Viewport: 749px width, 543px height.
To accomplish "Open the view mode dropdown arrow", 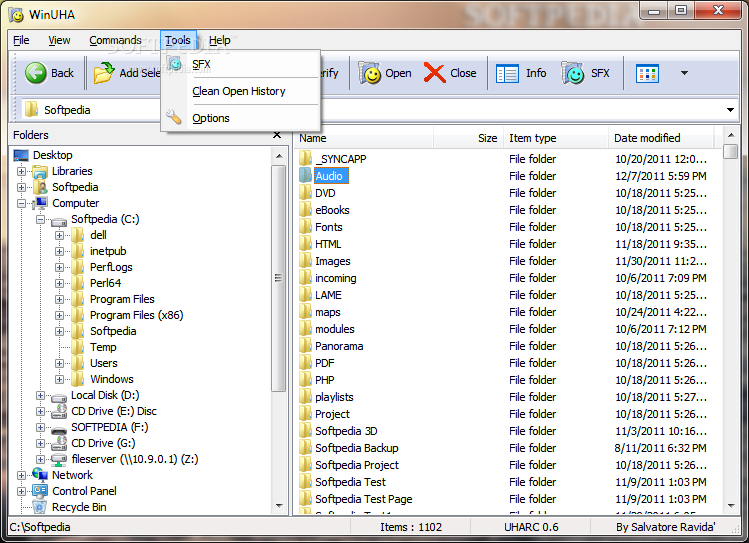I will [684, 73].
